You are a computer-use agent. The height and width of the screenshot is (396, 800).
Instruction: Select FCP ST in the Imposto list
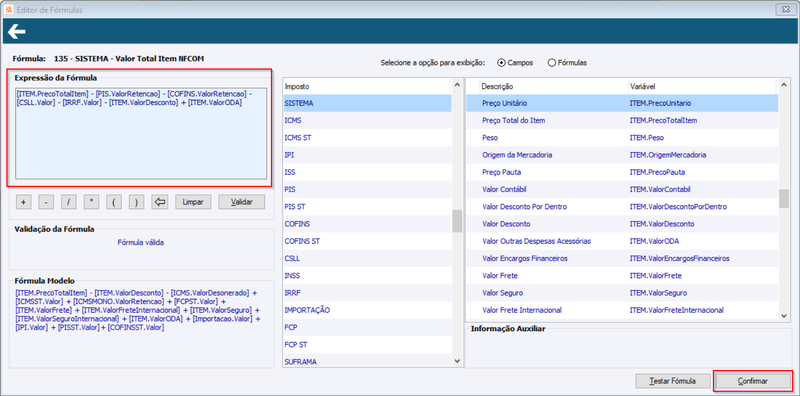[x=367, y=344]
